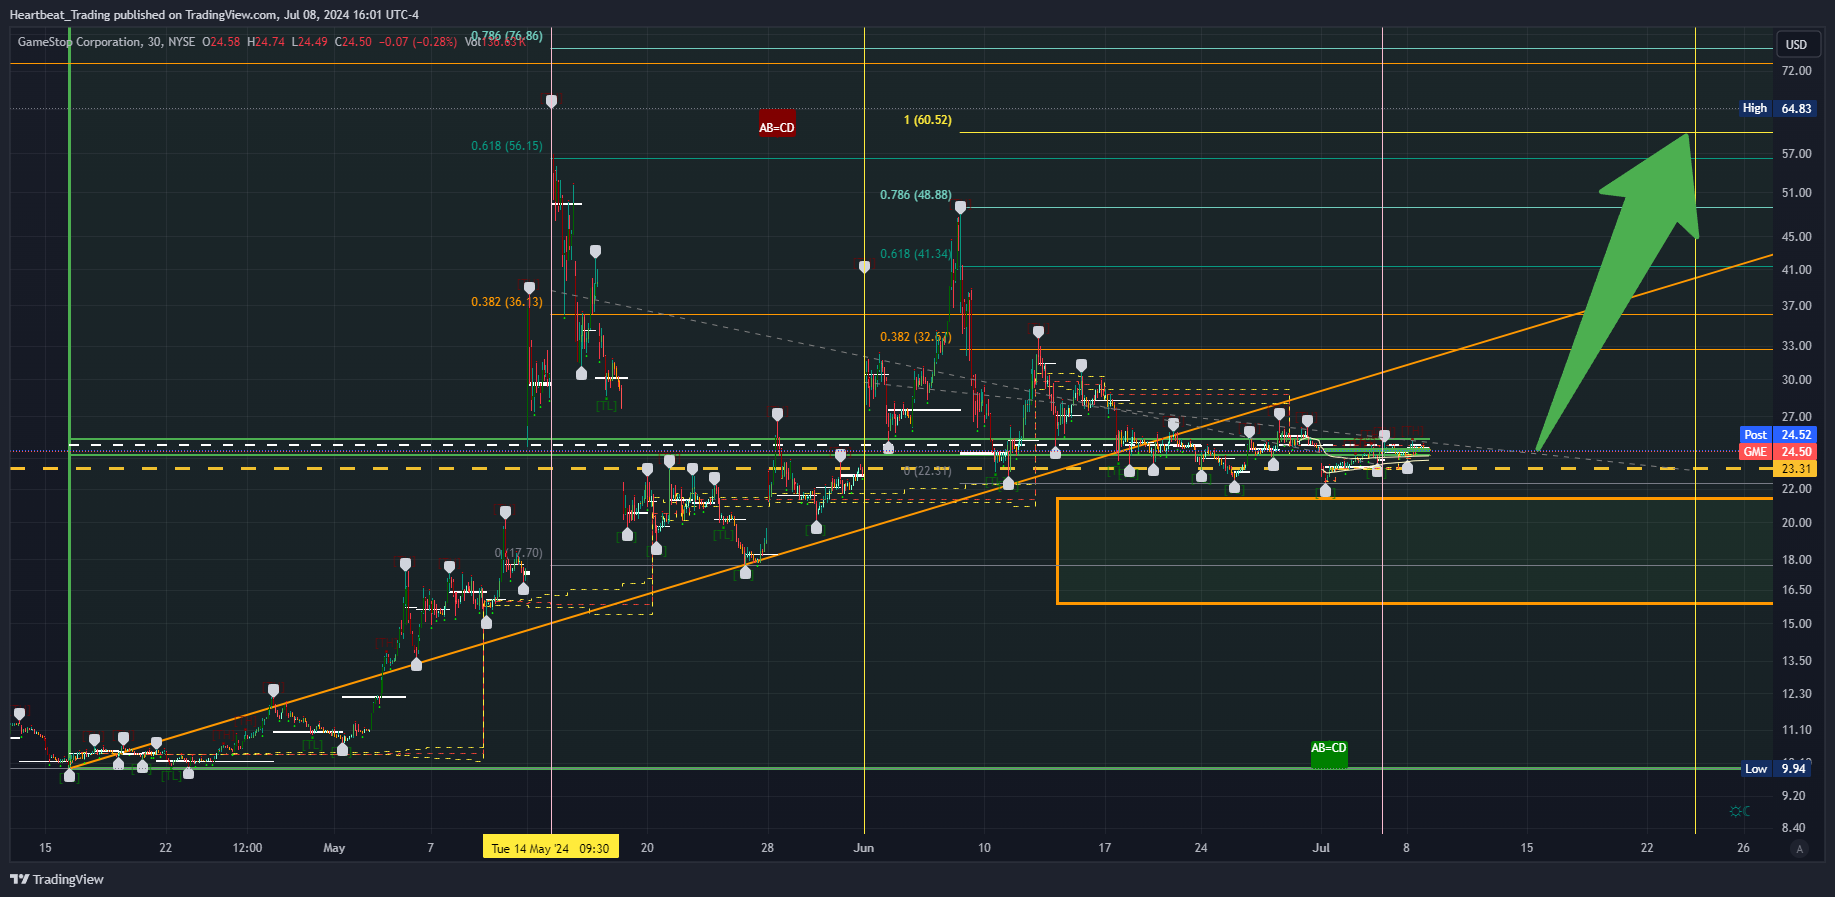Click the 37.00 price axis label

[x=1796, y=306]
